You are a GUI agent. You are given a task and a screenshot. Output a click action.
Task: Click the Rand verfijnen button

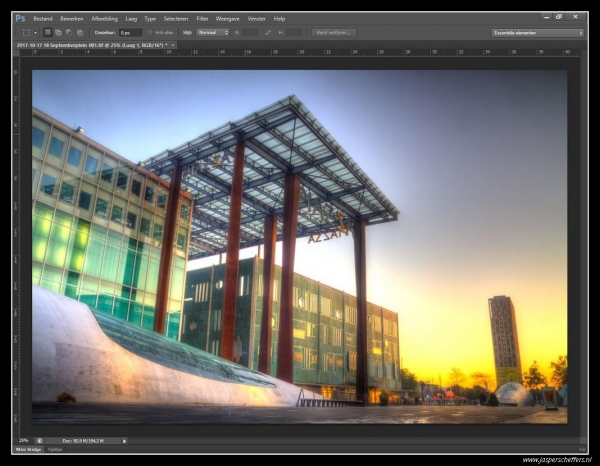[x=334, y=32]
